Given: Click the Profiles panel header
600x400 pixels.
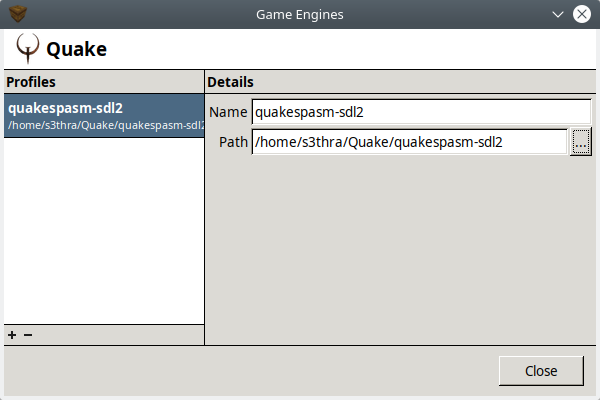Looking at the screenshot, I should pyautogui.click(x=31, y=82).
